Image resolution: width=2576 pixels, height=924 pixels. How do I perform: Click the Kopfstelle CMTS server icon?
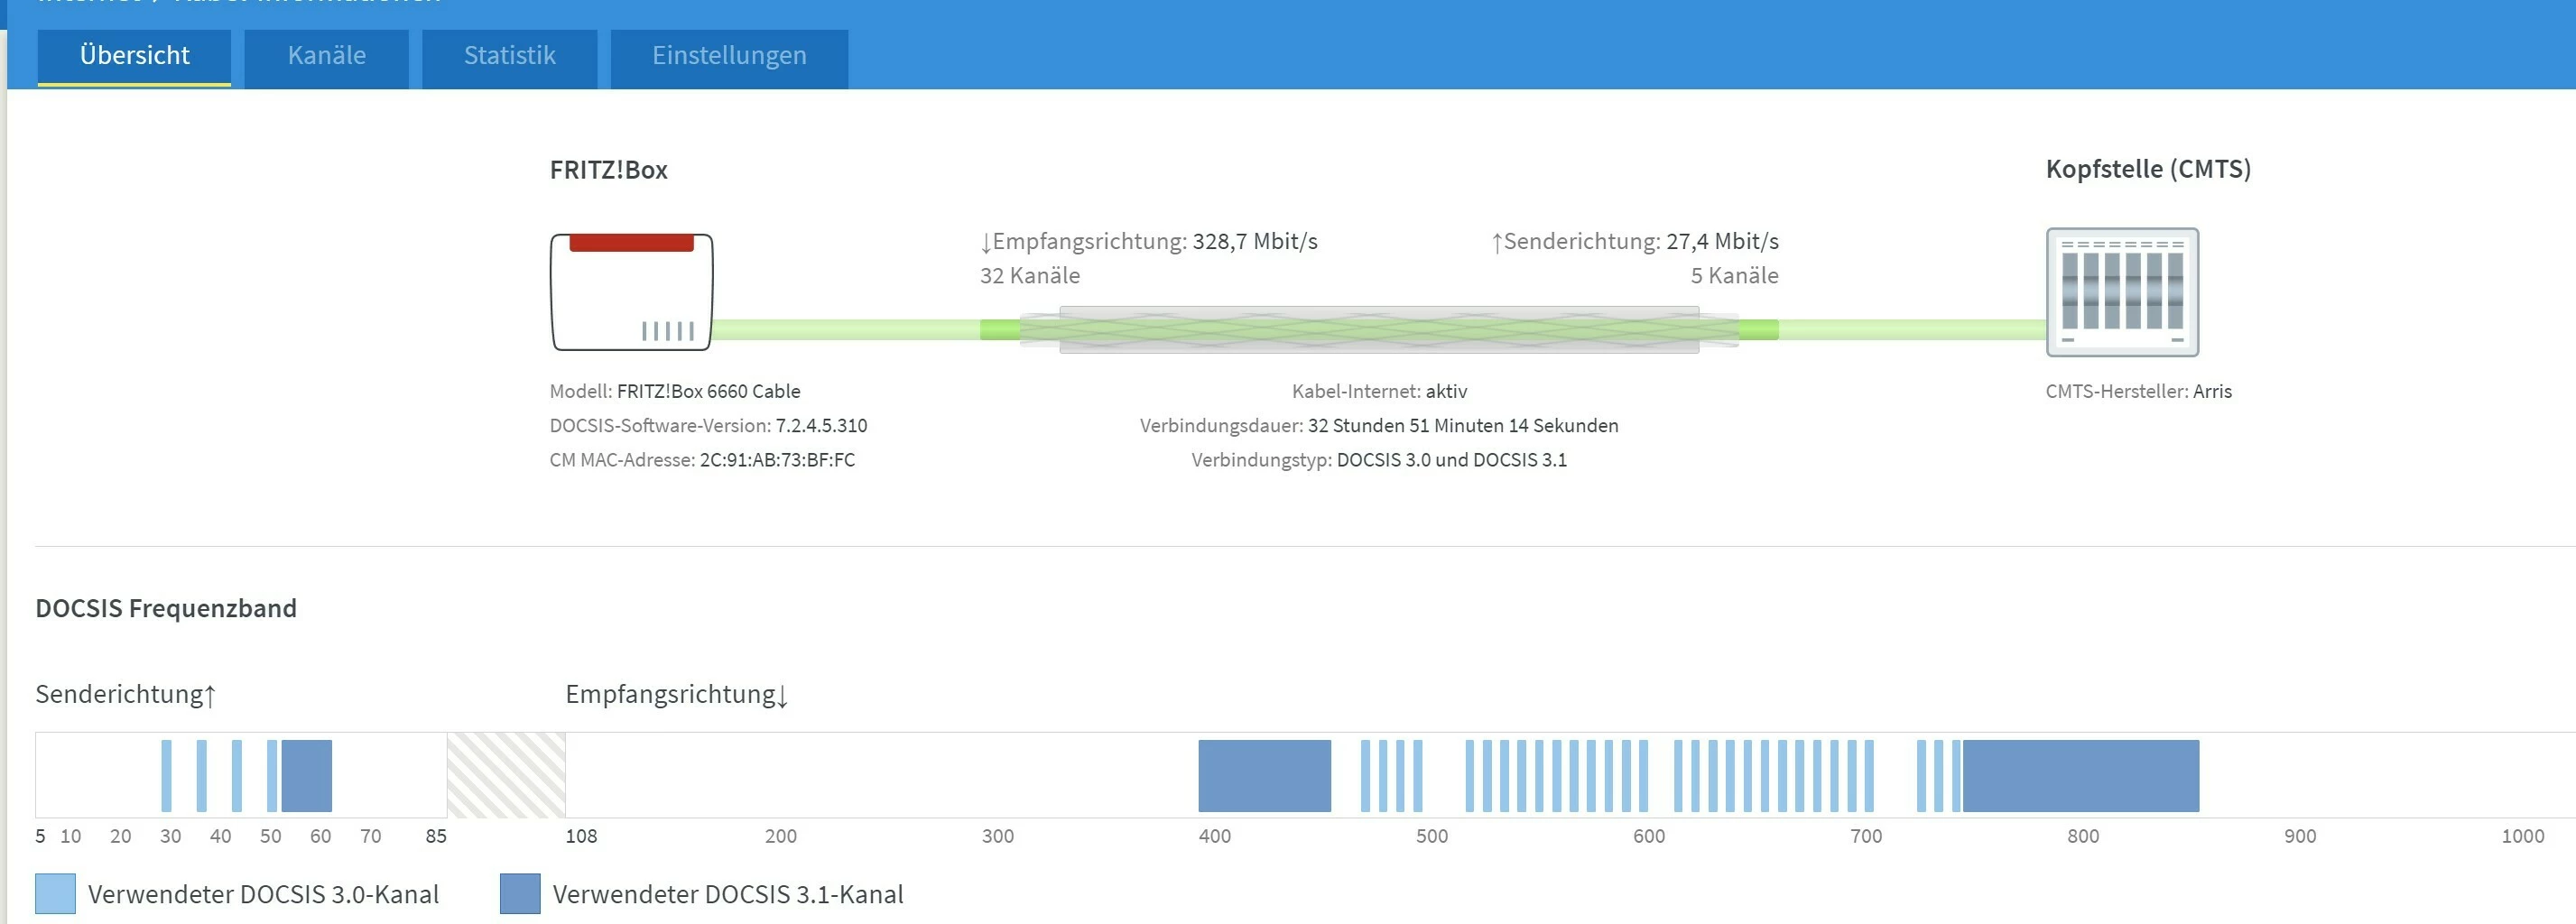(x=2122, y=292)
